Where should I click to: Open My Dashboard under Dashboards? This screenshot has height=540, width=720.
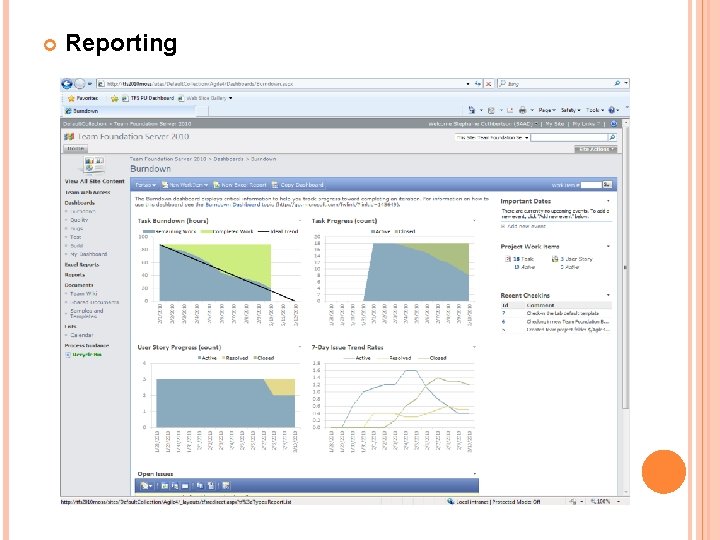click(x=88, y=254)
